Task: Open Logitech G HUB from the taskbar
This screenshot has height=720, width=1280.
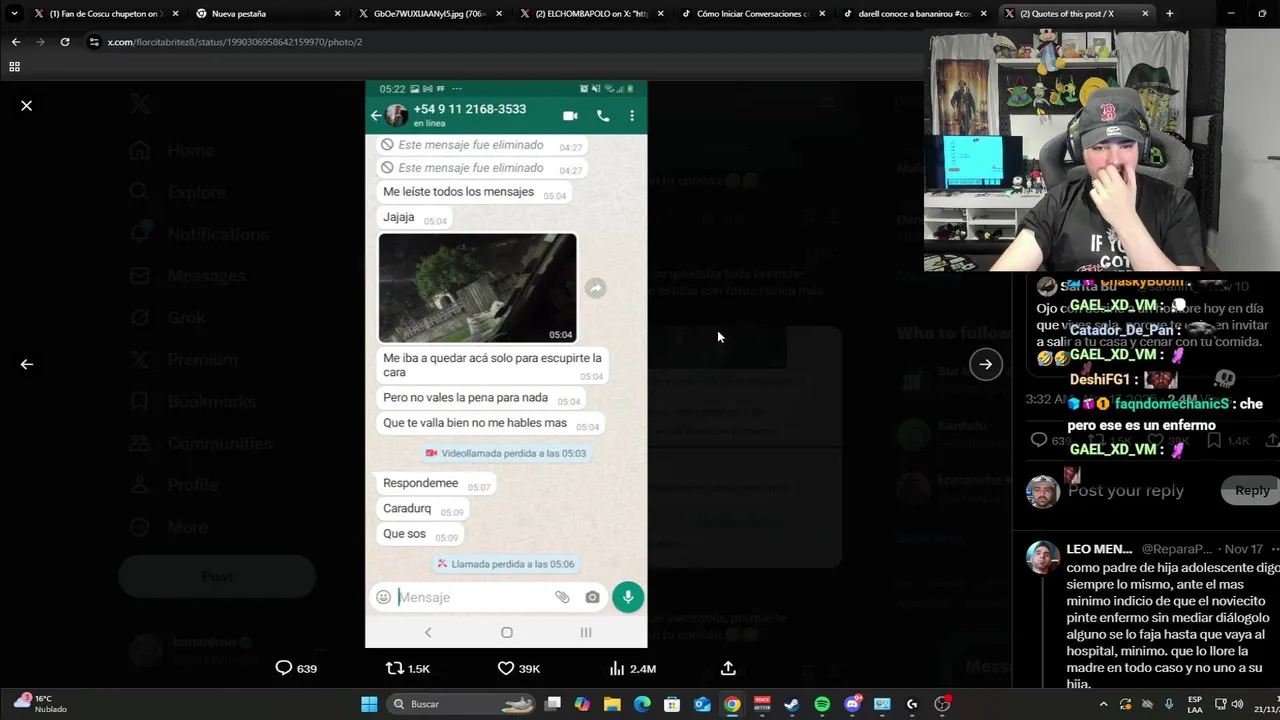Action: coord(912,704)
